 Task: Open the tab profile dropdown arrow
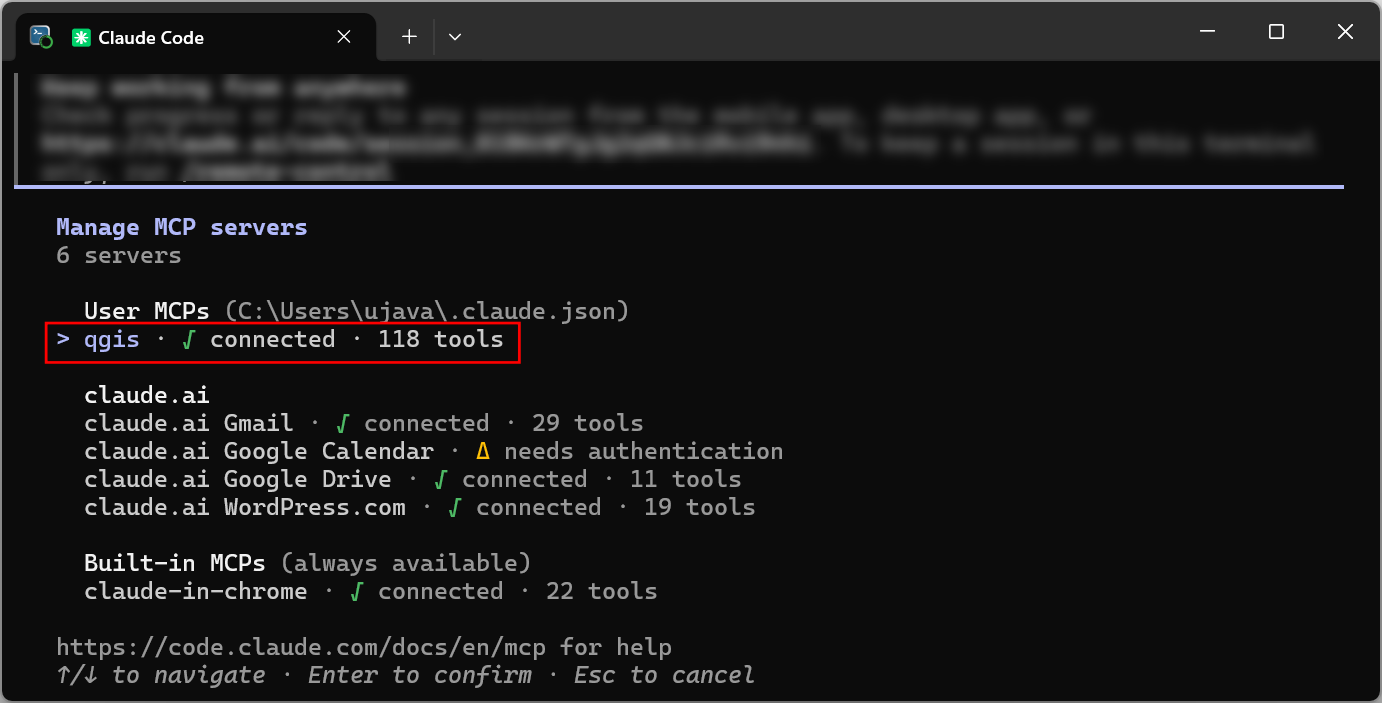[x=455, y=37]
